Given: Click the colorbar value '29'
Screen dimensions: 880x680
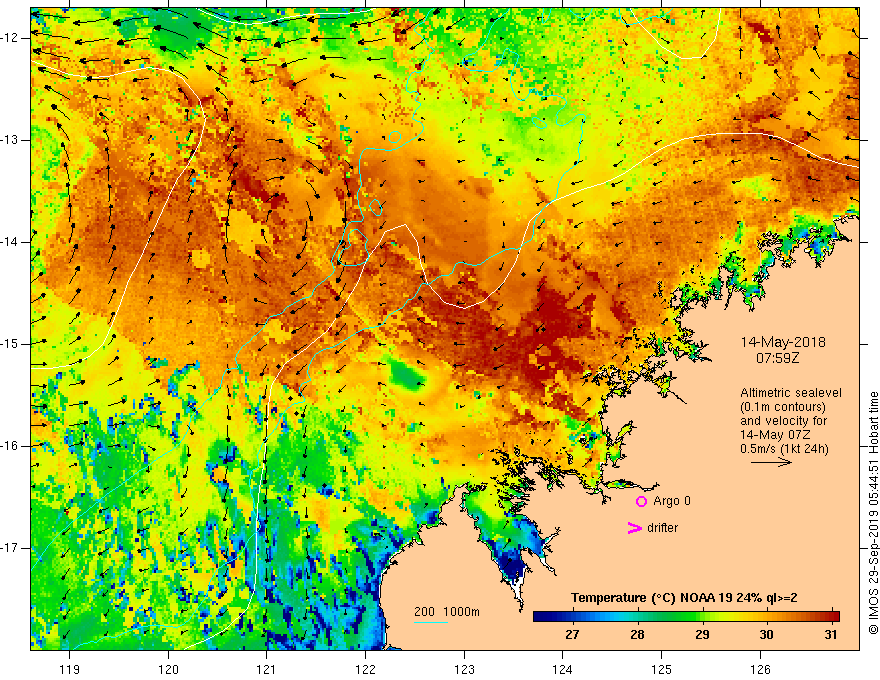Looking at the screenshot, I should (702, 635).
